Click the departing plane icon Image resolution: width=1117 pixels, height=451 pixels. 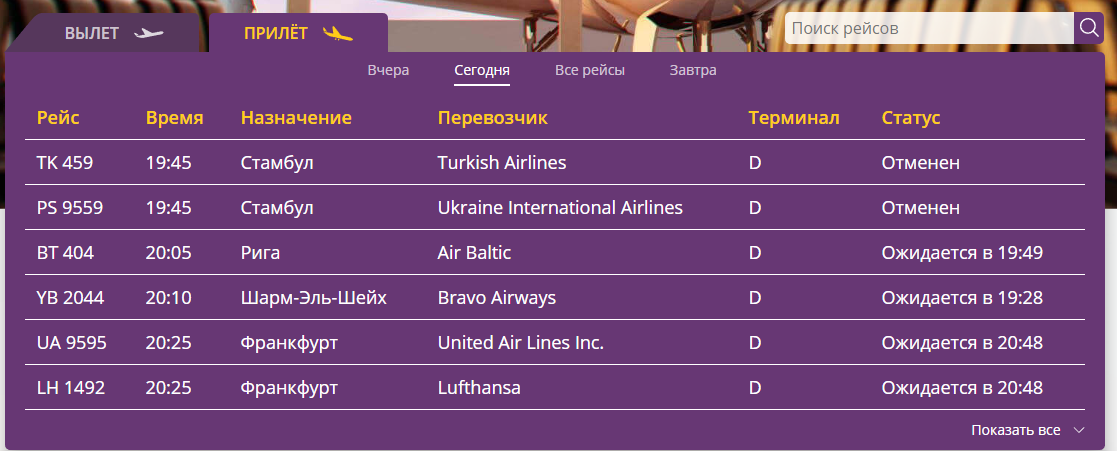pyautogui.click(x=148, y=34)
